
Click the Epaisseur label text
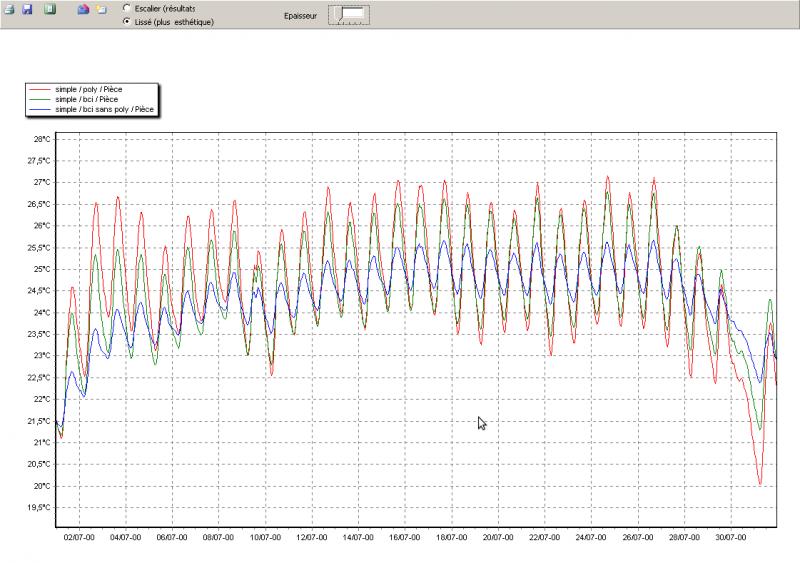point(302,15)
